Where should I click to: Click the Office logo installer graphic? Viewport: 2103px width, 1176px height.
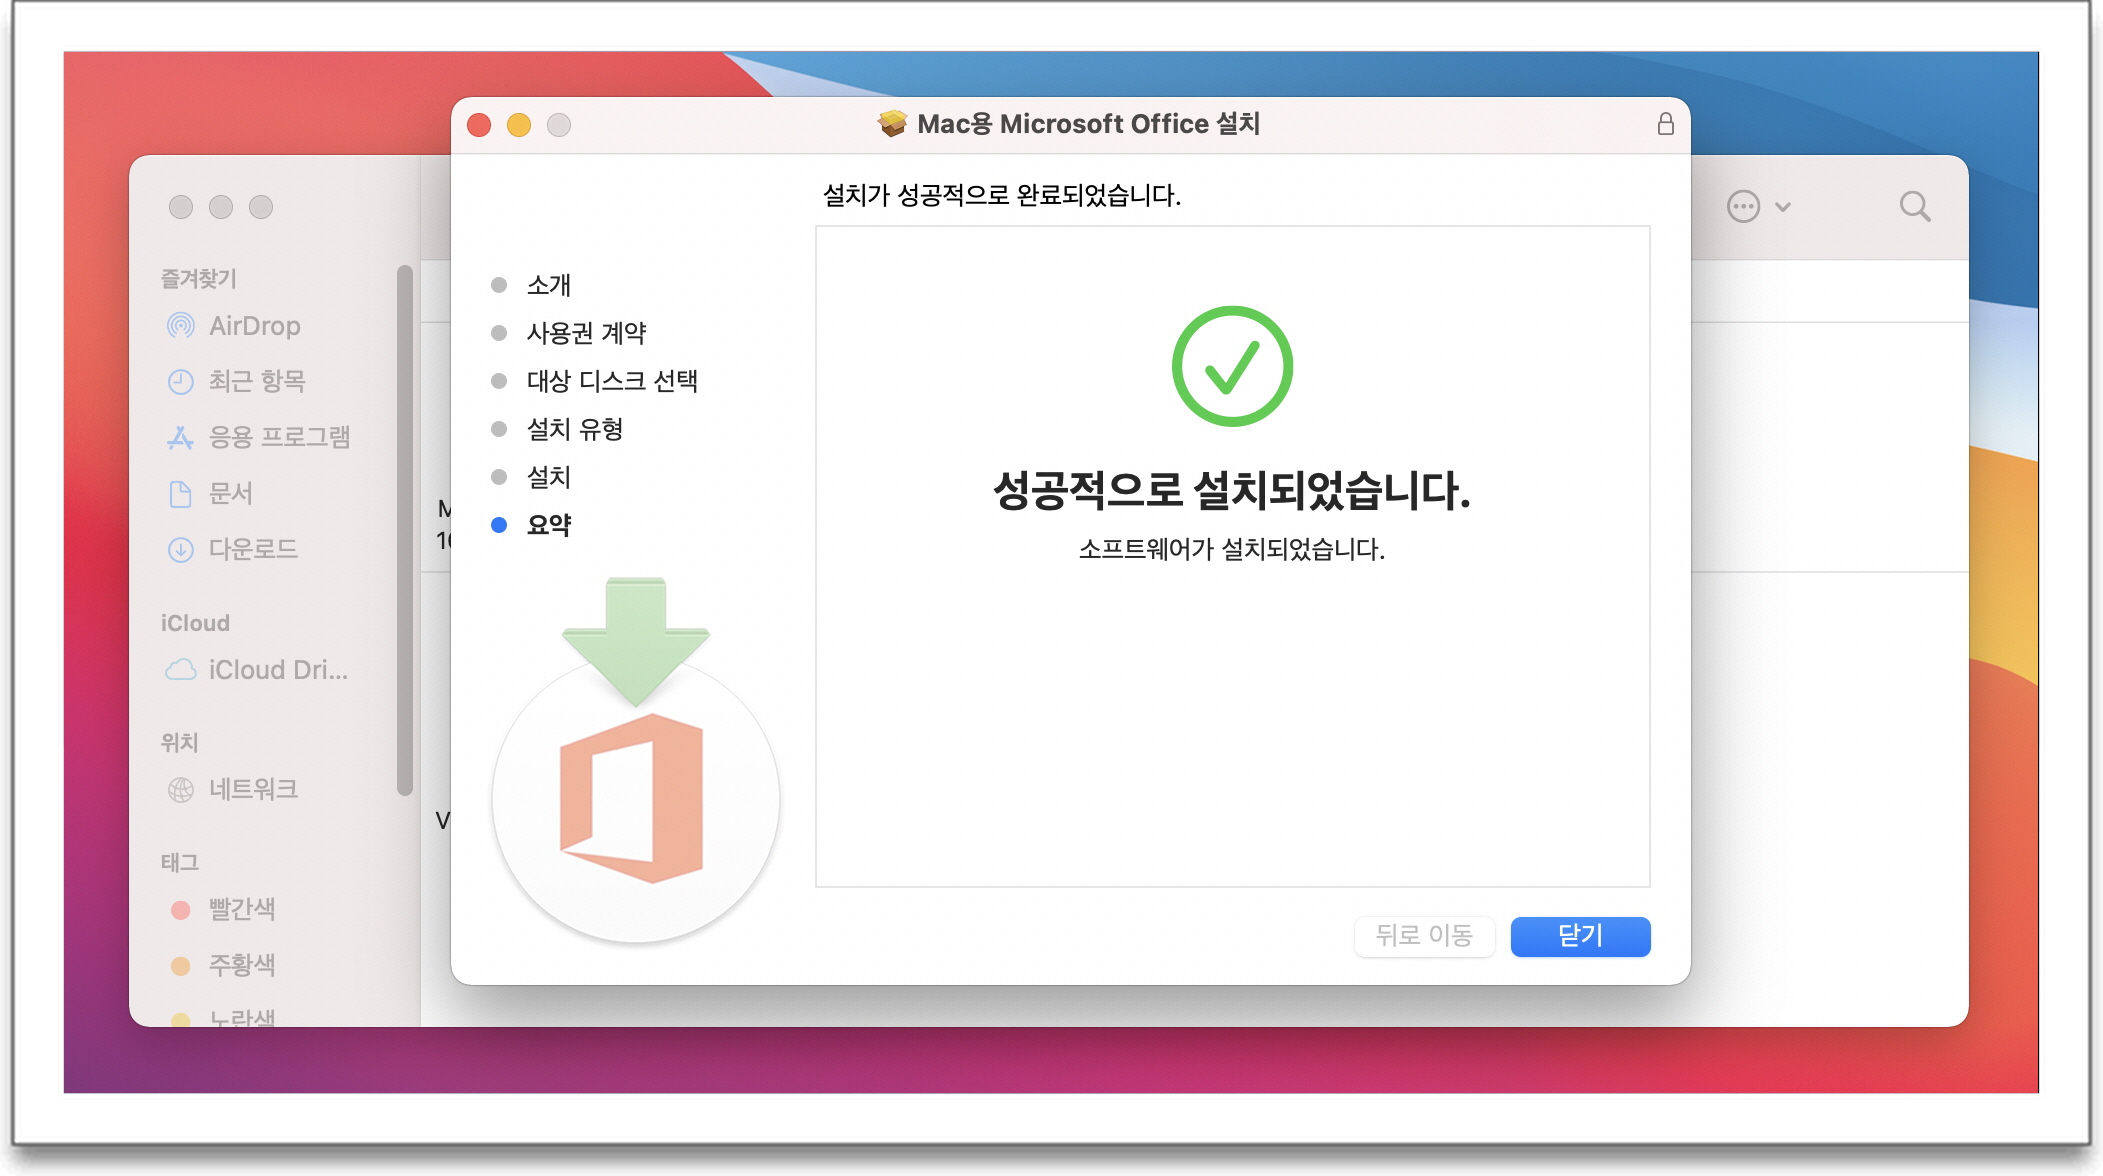(635, 762)
